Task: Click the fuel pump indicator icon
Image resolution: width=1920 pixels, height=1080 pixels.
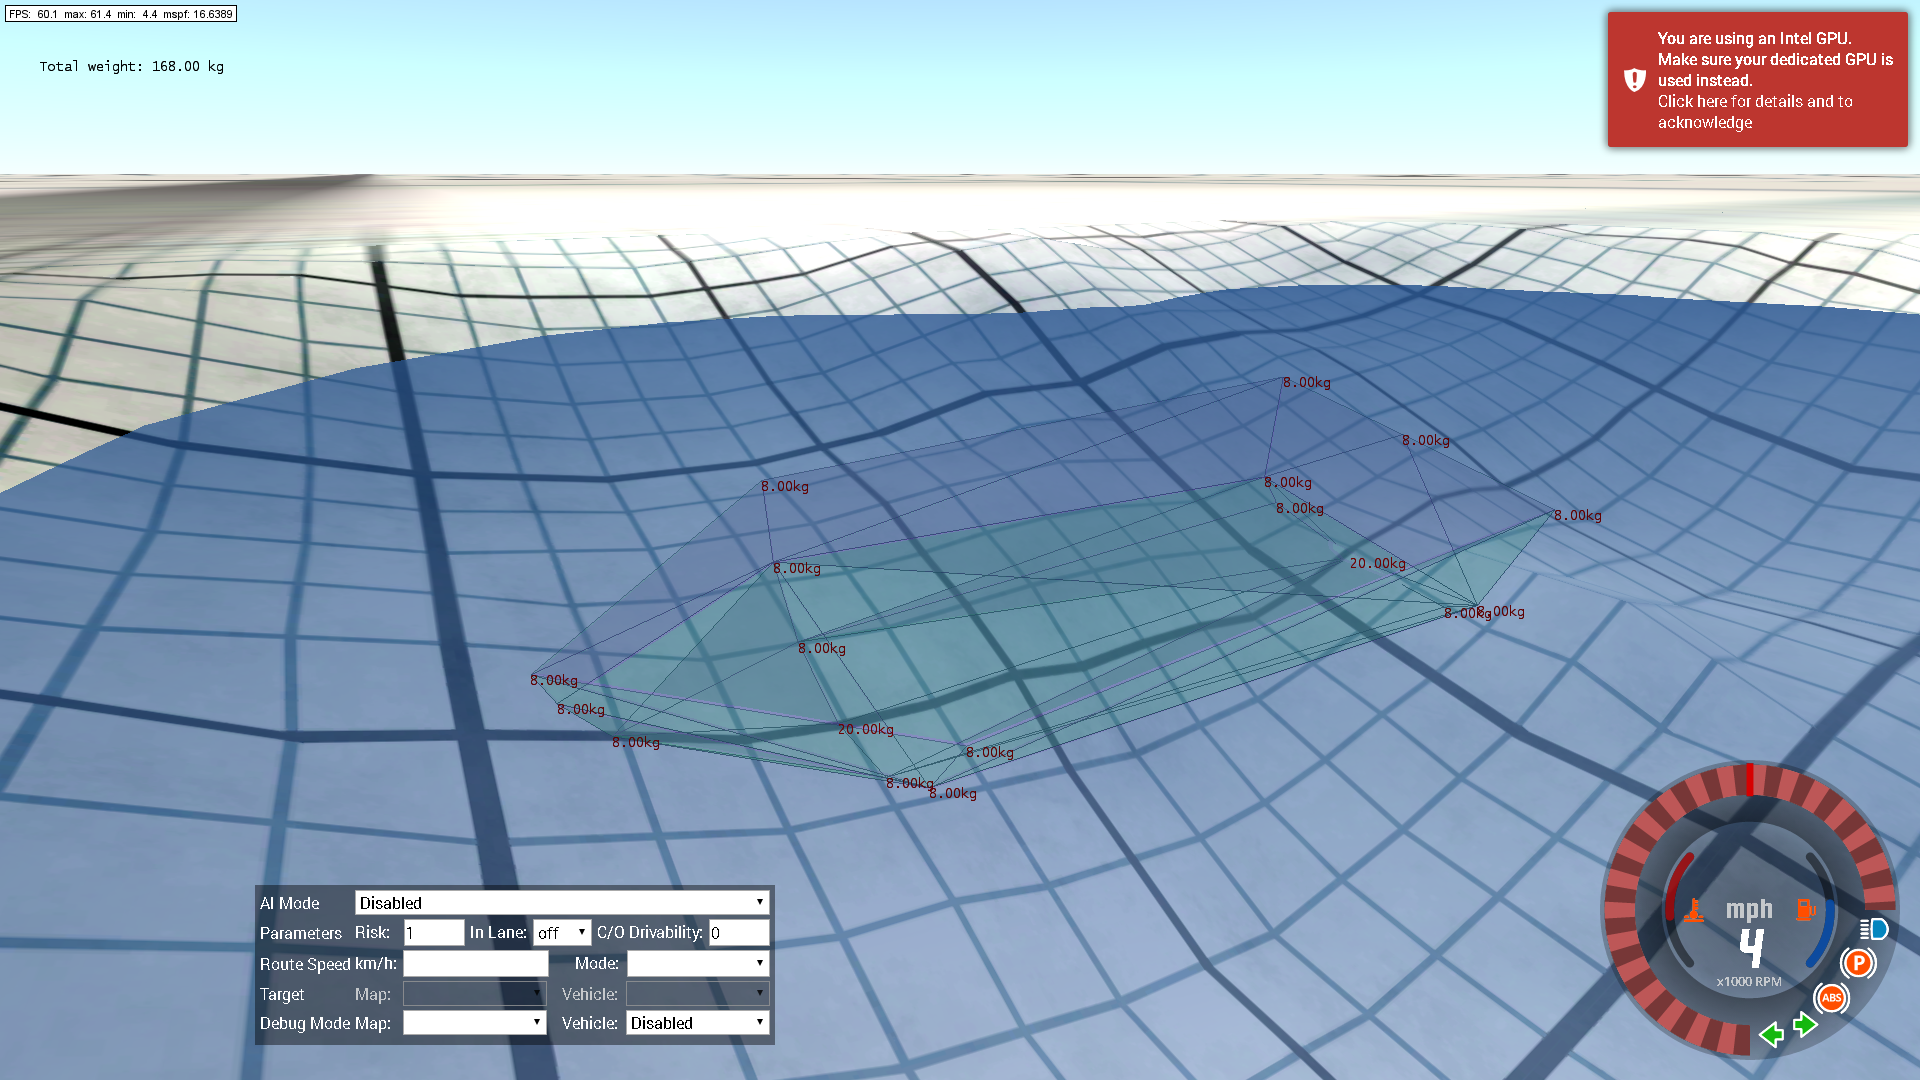Action: pos(1806,909)
